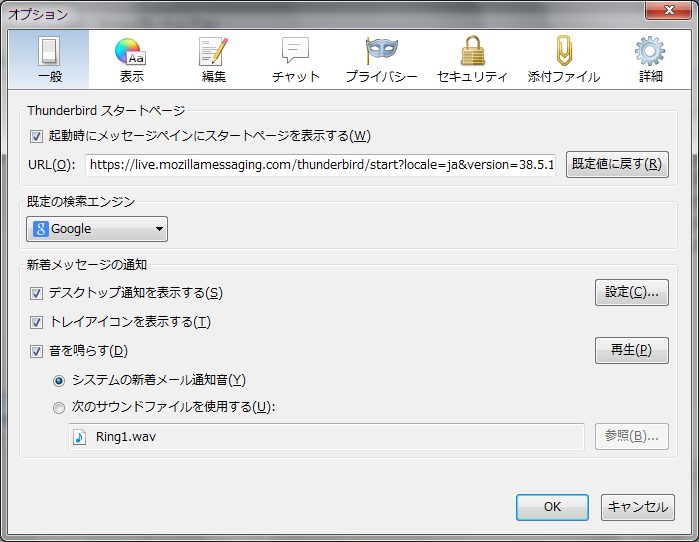The width and height of the screenshot is (699, 542).
Task: Open the 詳細 gear icon
Action: 650,51
